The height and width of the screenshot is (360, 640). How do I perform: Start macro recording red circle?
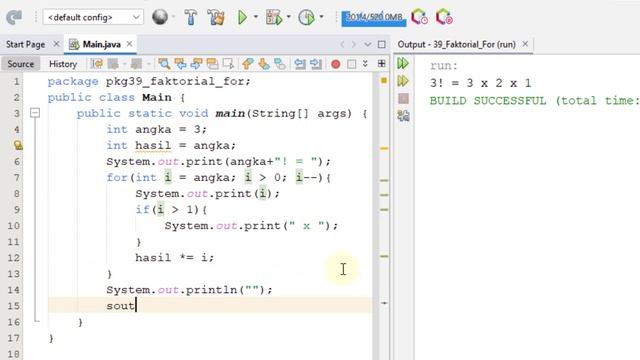(336, 64)
